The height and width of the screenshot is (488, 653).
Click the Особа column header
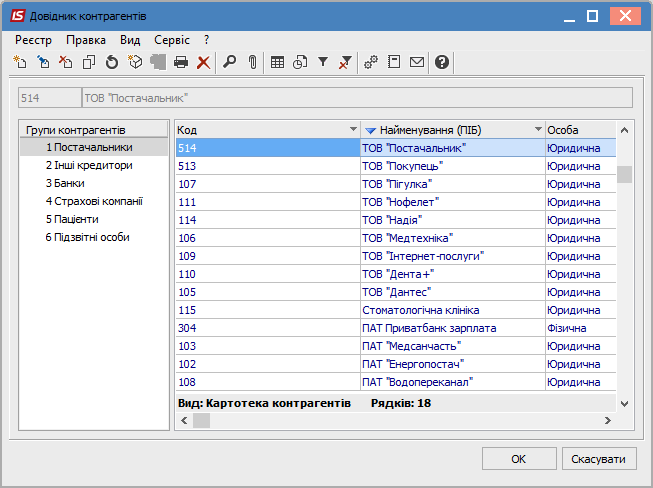581,130
